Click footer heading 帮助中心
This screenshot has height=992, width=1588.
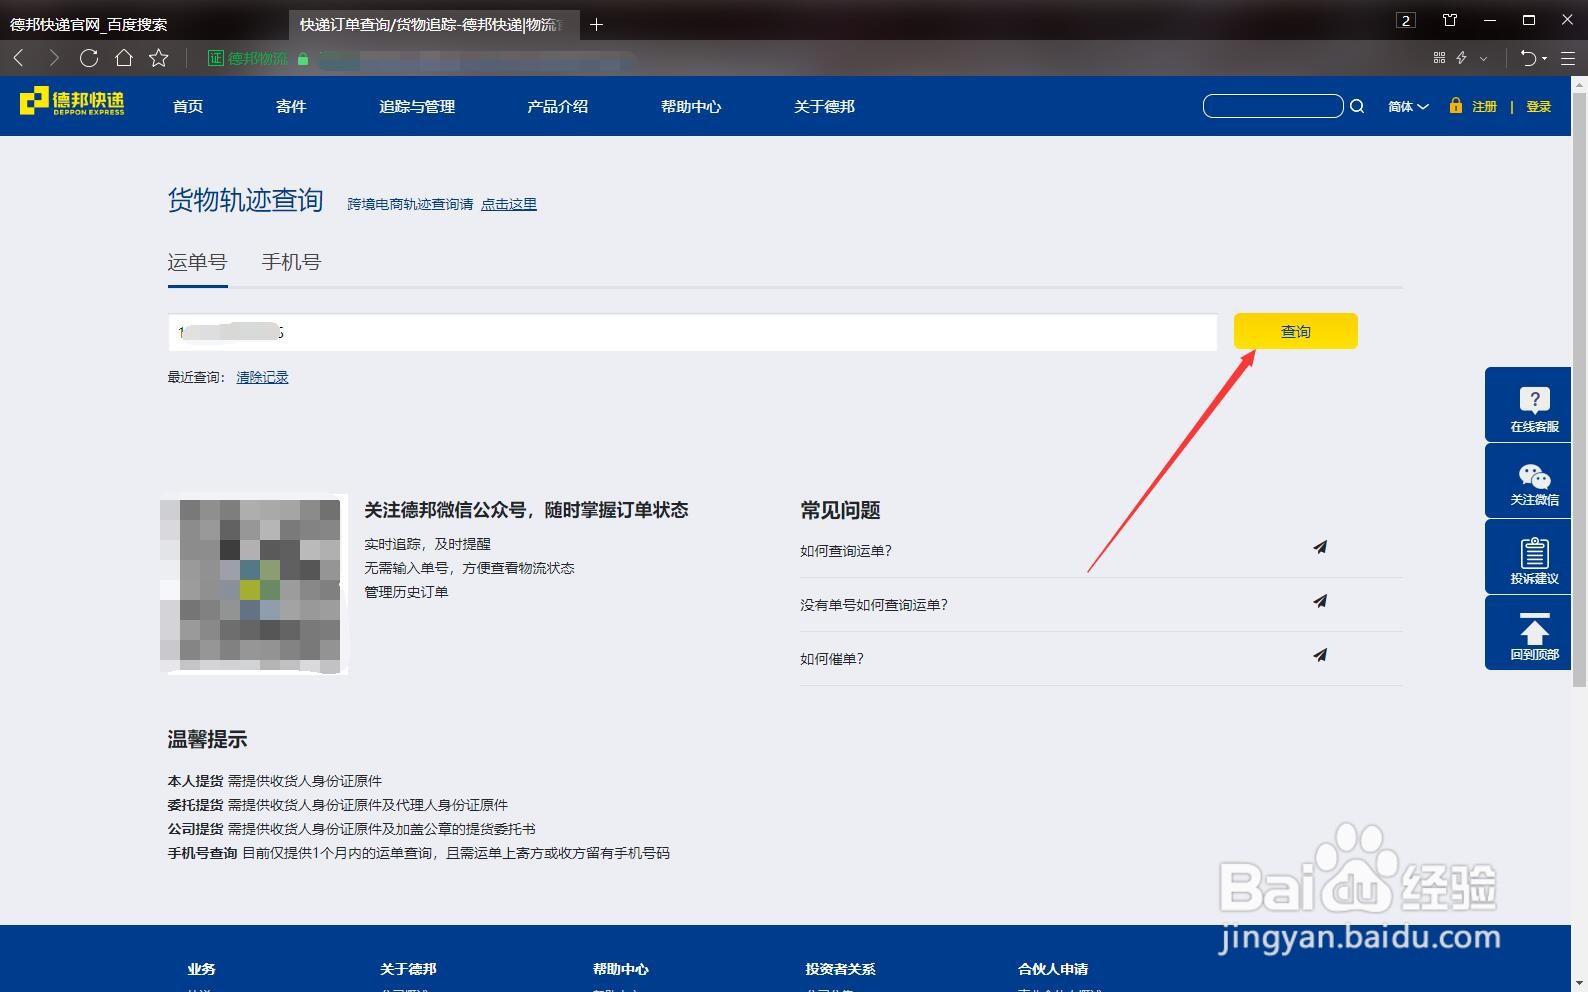621,969
